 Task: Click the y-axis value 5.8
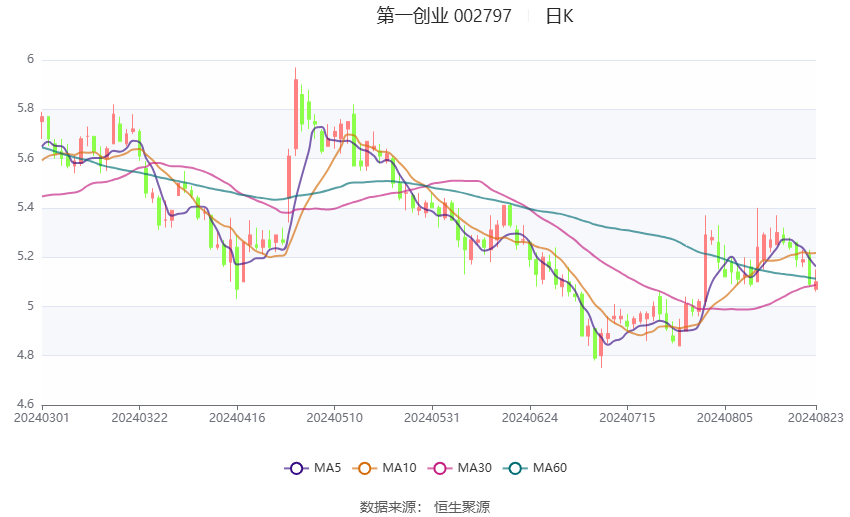pos(25,108)
